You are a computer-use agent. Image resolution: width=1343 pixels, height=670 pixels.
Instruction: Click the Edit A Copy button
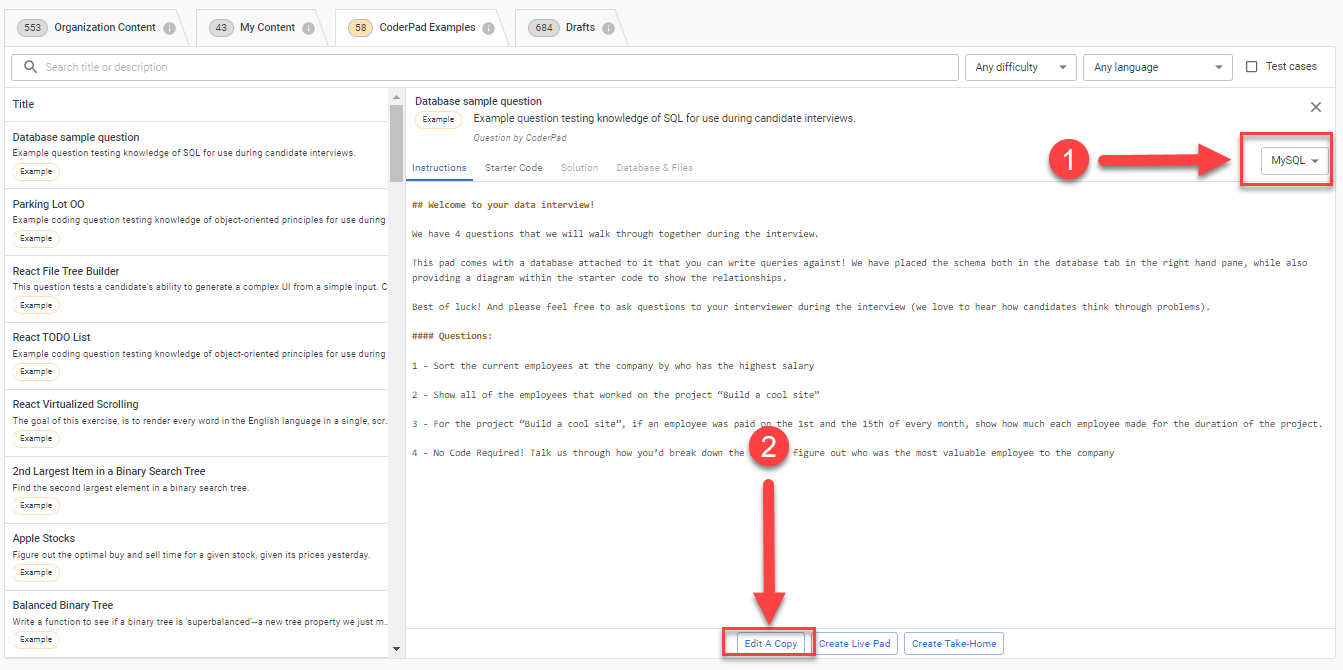pos(771,643)
